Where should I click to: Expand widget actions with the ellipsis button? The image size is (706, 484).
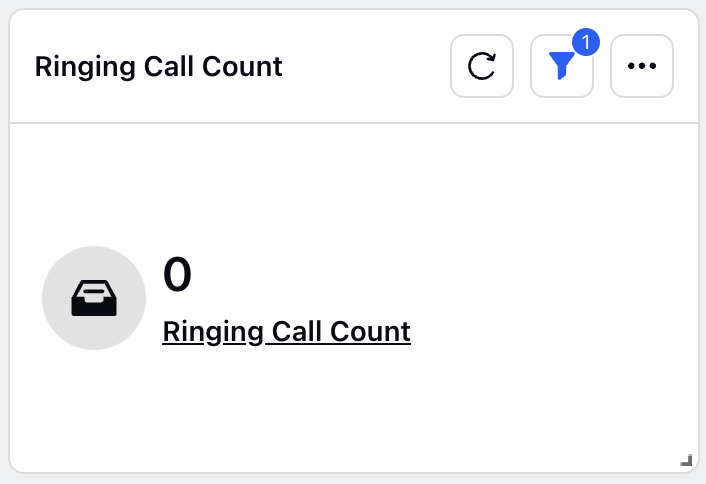pos(642,66)
